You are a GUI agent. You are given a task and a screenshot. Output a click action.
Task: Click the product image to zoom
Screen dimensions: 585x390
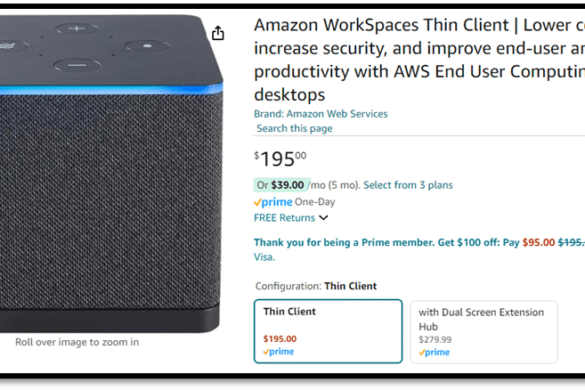point(111,174)
